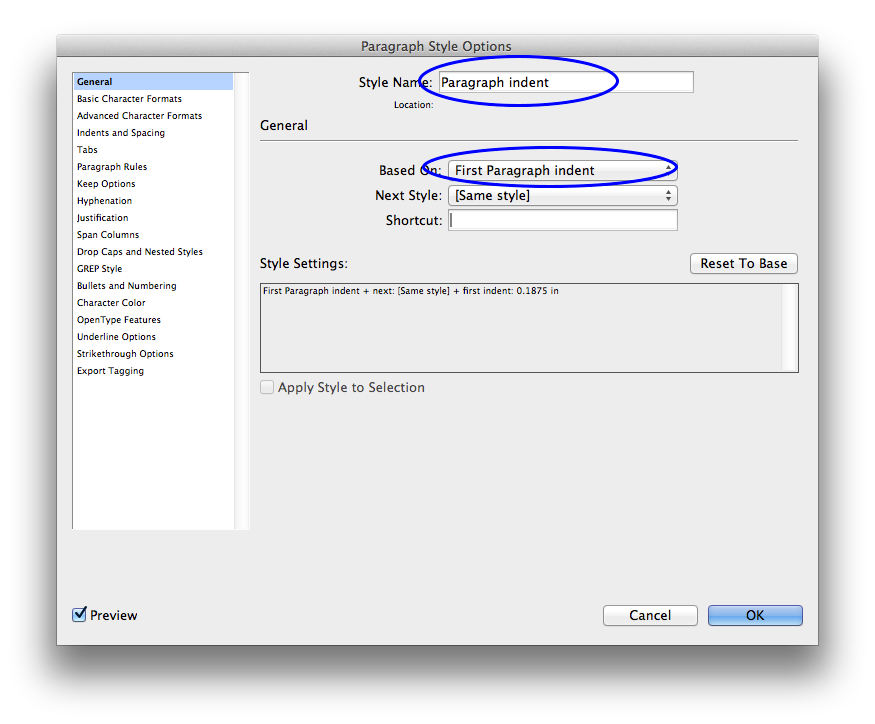Open the Next Style dropdown
Screen dimensions: 875x724
(x=562, y=195)
